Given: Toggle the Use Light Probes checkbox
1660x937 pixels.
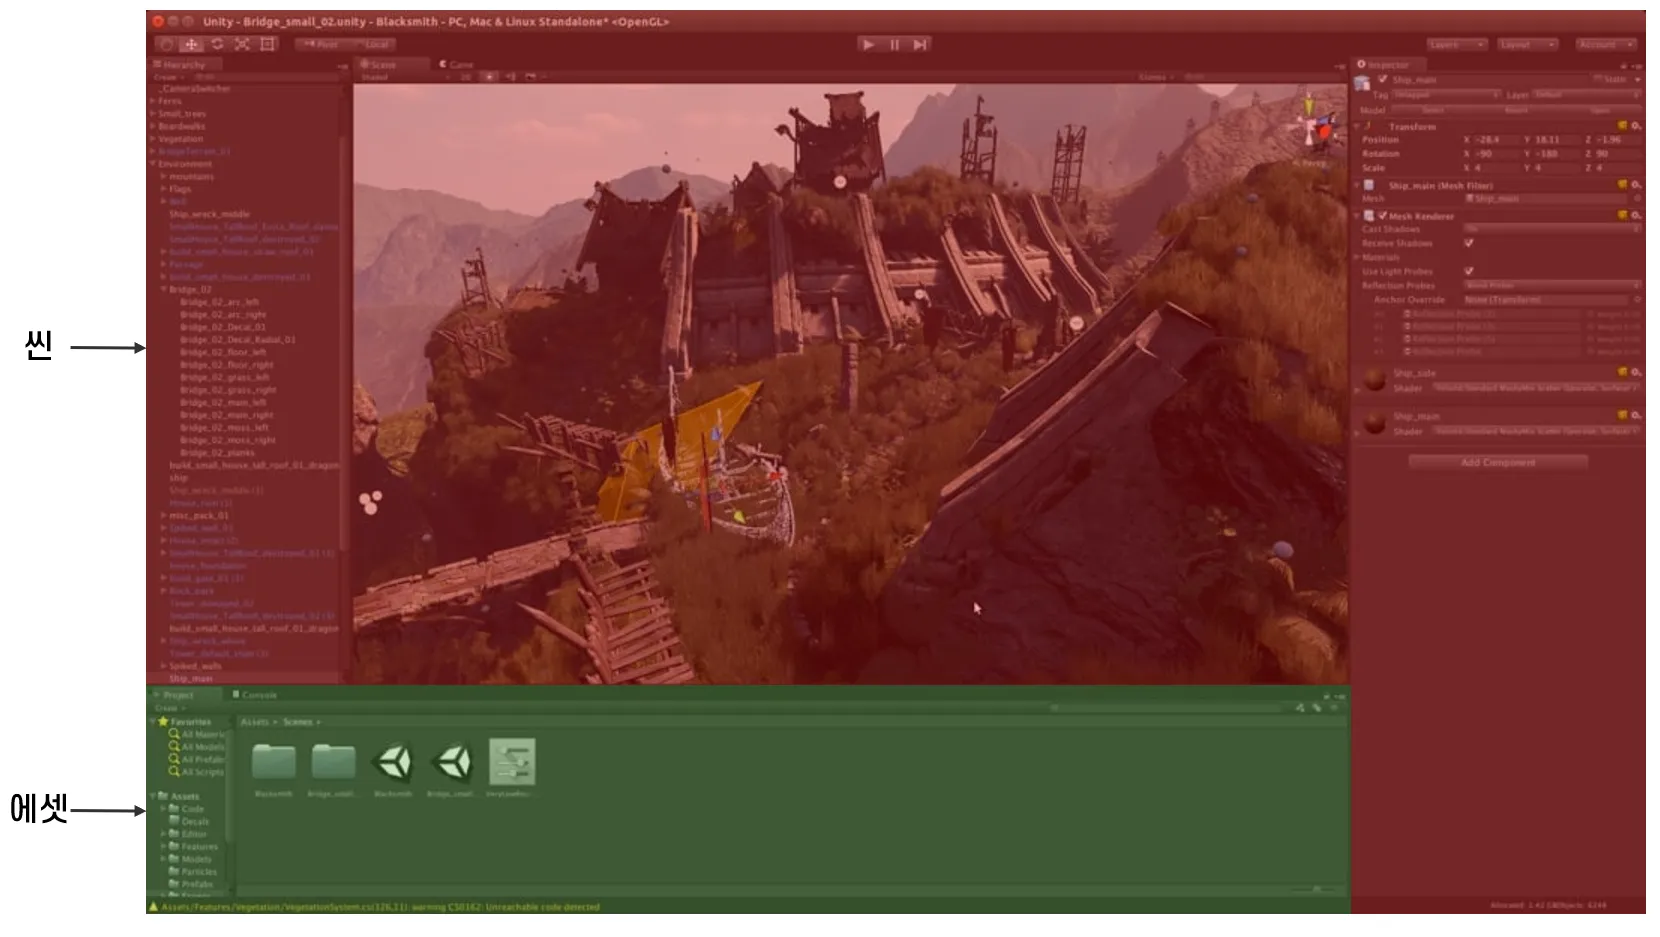Looking at the screenshot, I should click(1469, 271).
